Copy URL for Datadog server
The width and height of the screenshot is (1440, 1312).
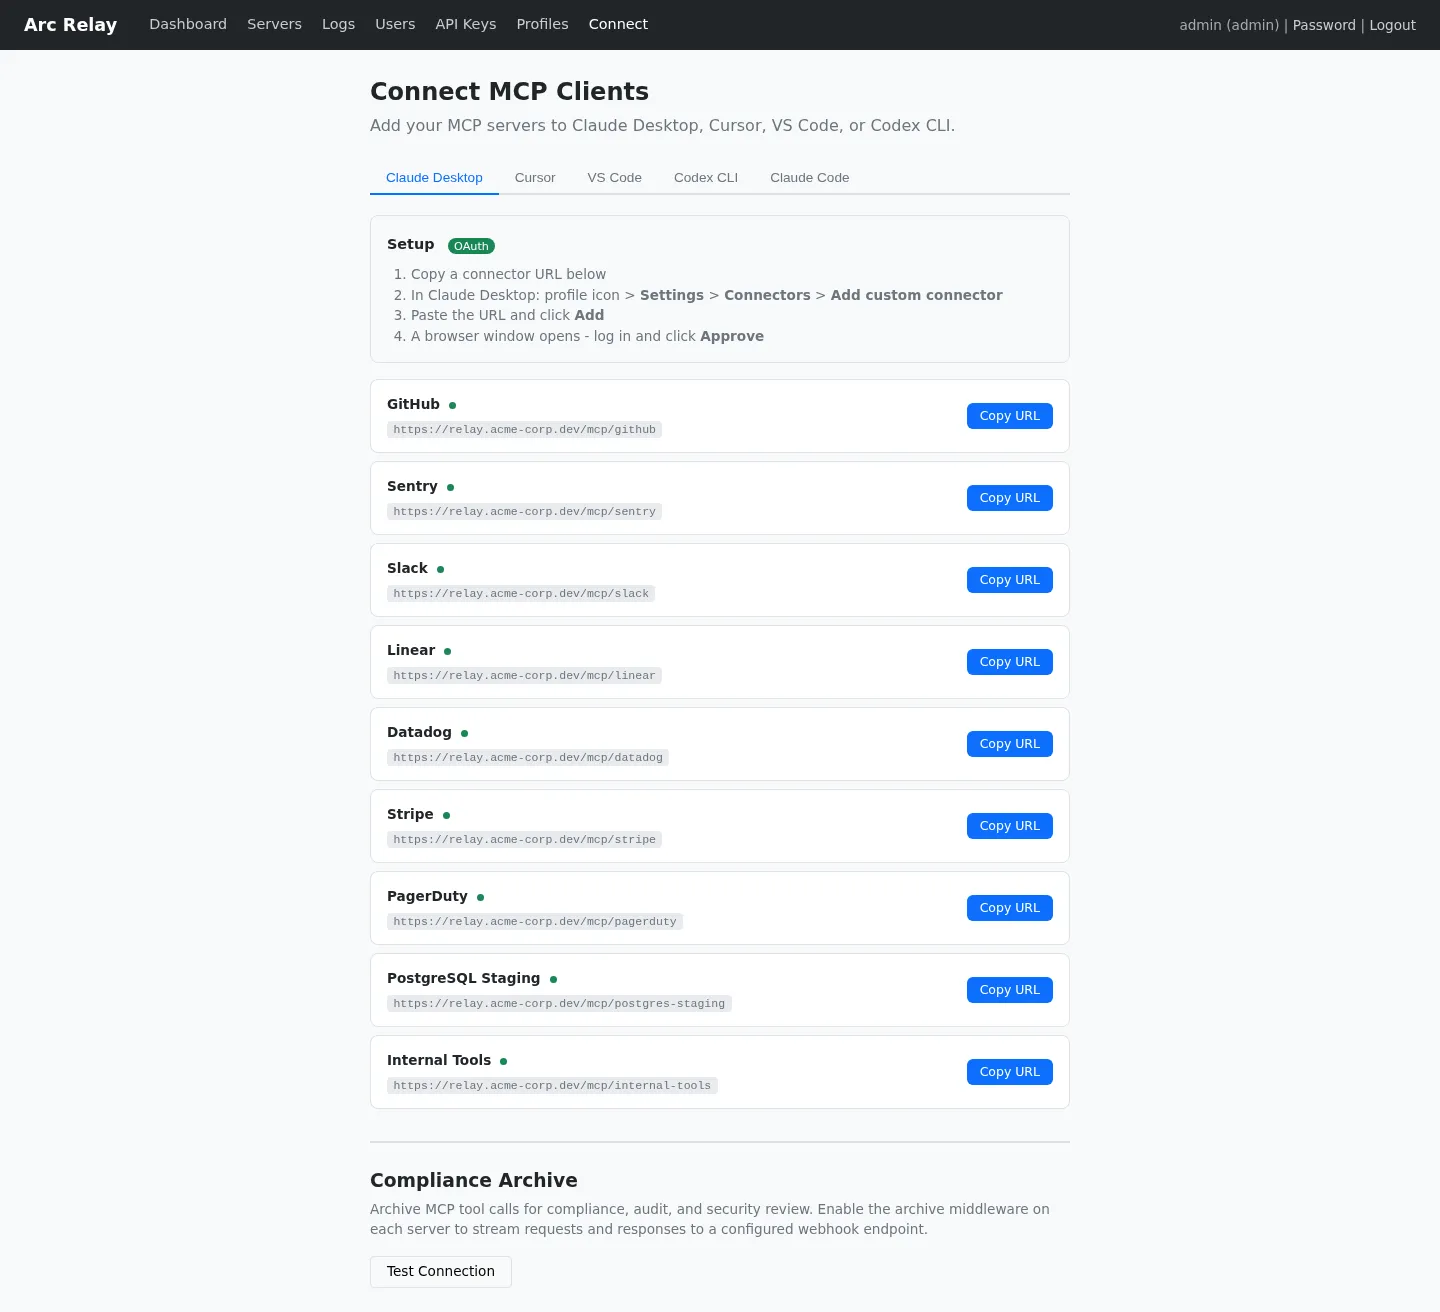click(x=1009, y=744)
